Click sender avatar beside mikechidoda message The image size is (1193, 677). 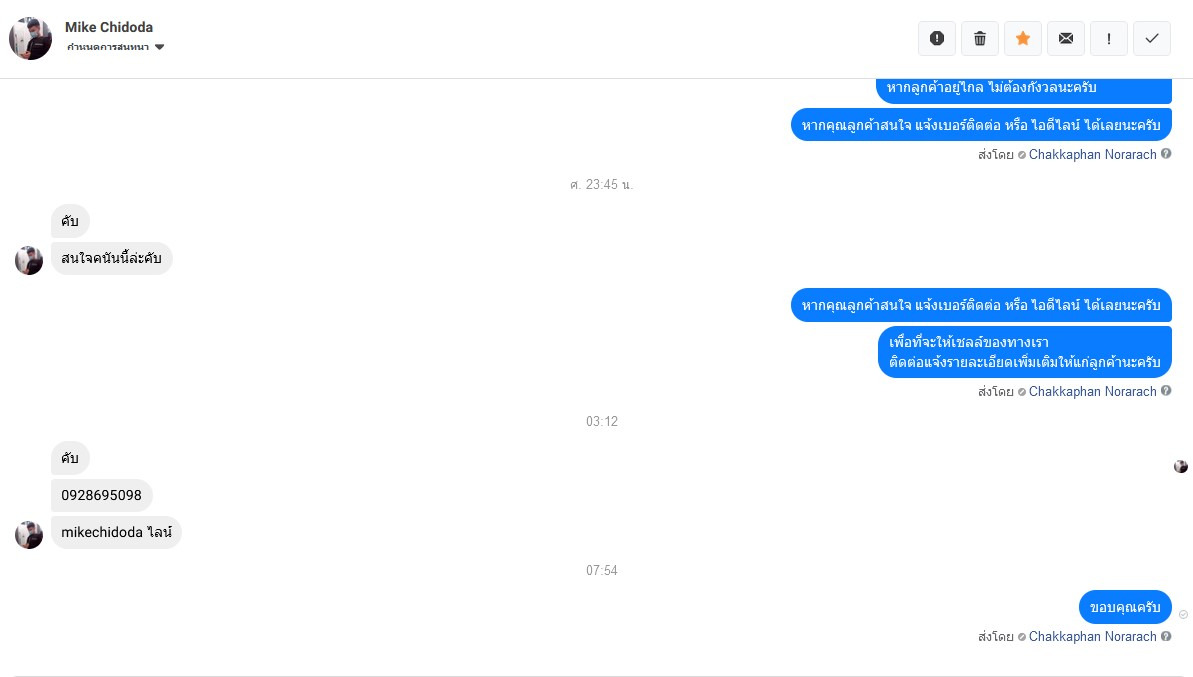29,535
